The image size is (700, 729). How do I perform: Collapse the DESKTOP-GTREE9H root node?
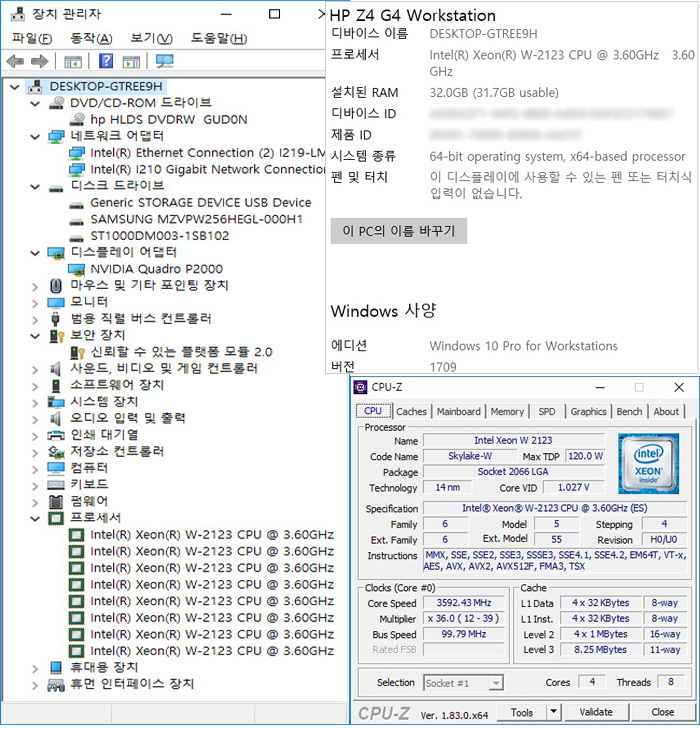[15, 87]
